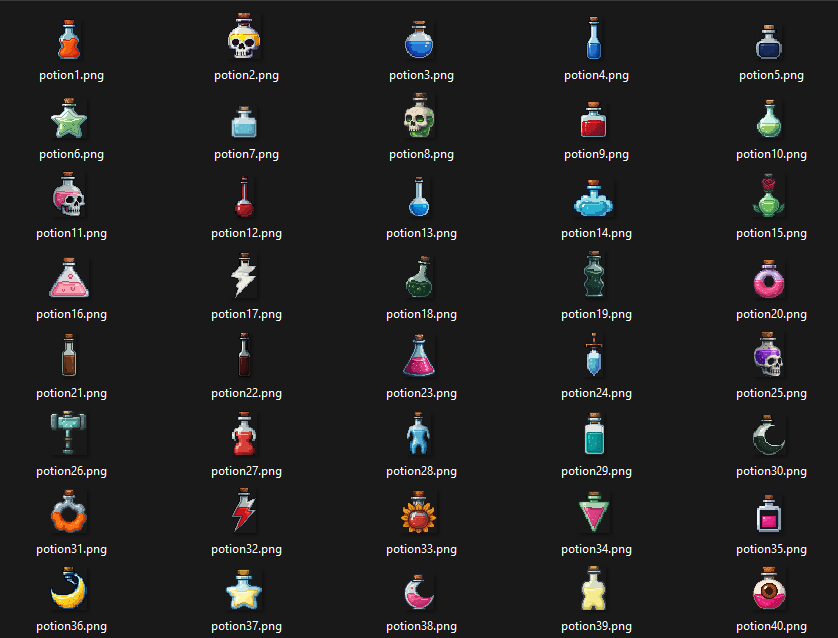838x638 pixels.
Task: Select the magenta erlenmeyer potion23 icon
Action: 419,355
